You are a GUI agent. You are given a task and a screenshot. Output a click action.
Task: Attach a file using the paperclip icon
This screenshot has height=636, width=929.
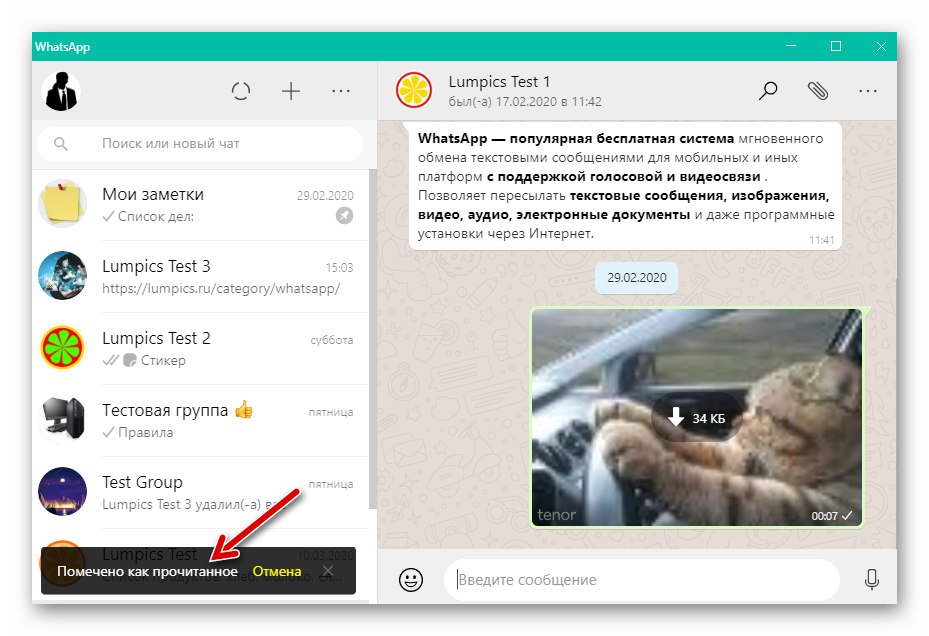pos(818,91)
